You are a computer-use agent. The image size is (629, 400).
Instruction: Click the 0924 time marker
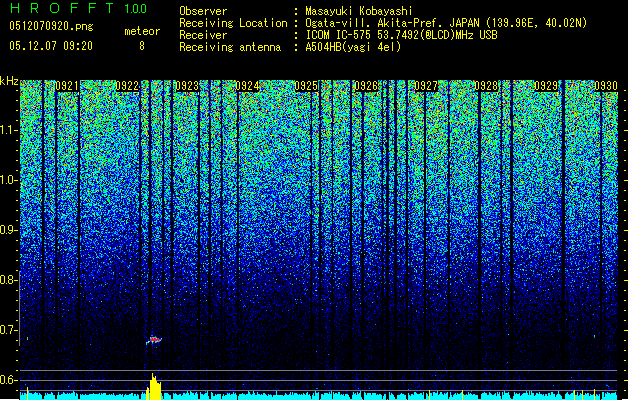pyautogui.click(x=247, y=86)
